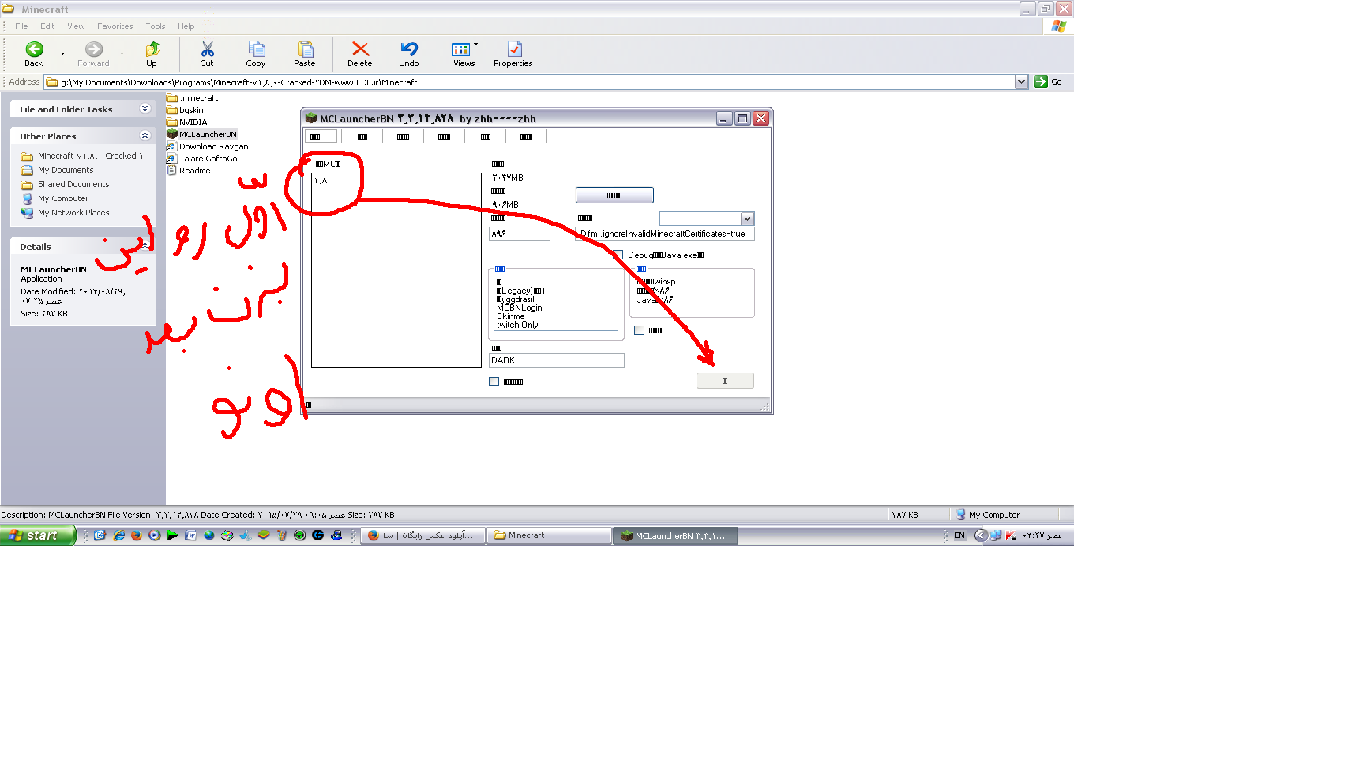1360x768 pixels.
Task: Click the Paste toolbar icon
Action: coord(305,54)
